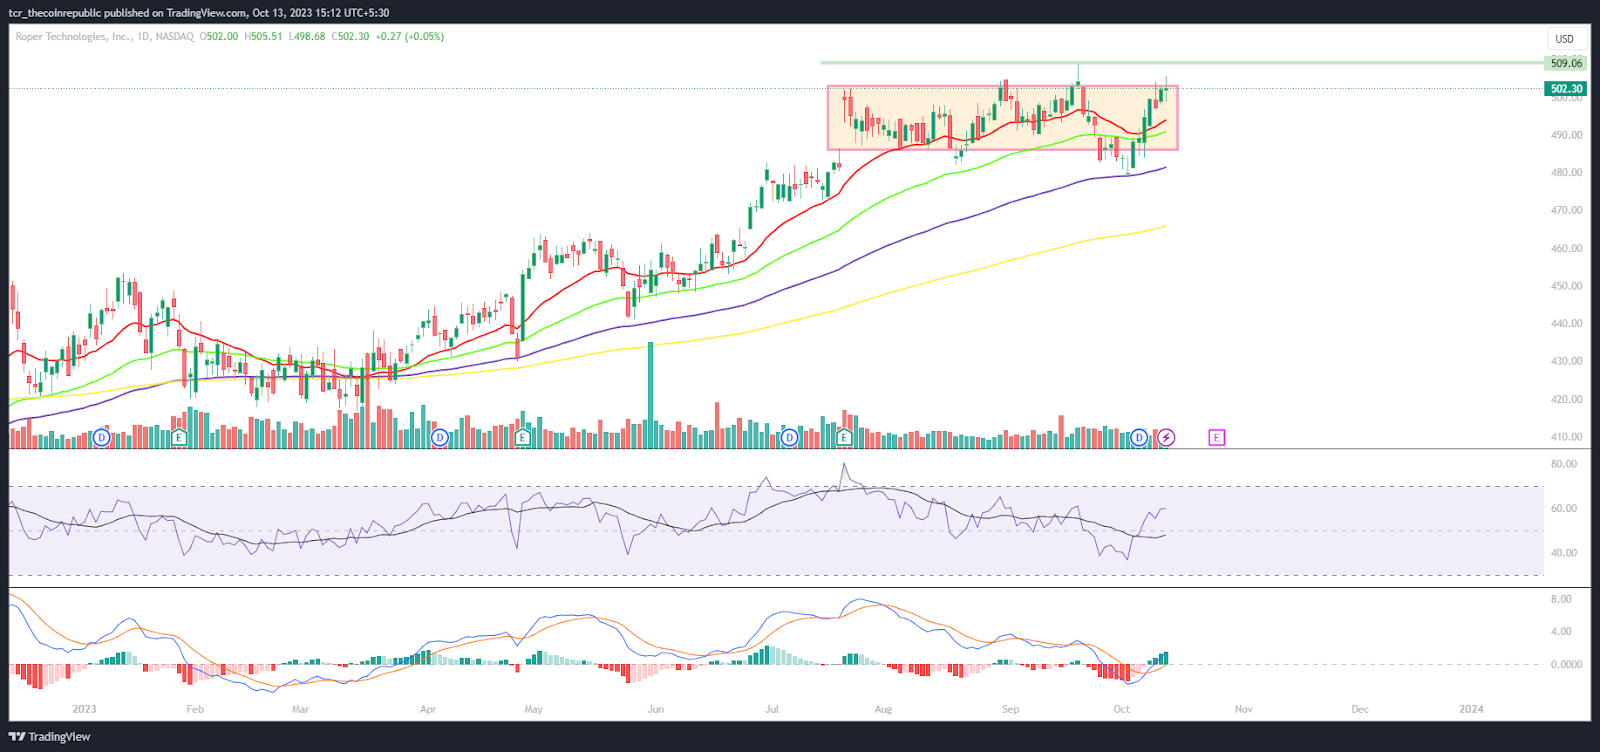Viewport: 1600px width, 752px height.
Task: Click the low value L498.68
Action: [307, 36]
